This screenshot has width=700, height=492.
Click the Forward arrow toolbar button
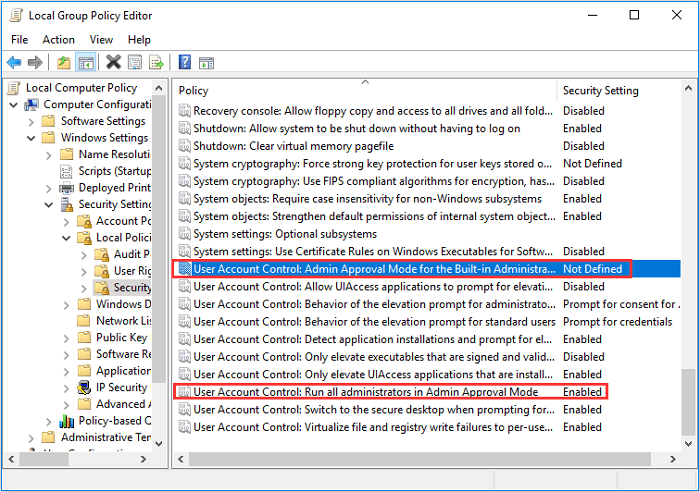click(35, 62)
